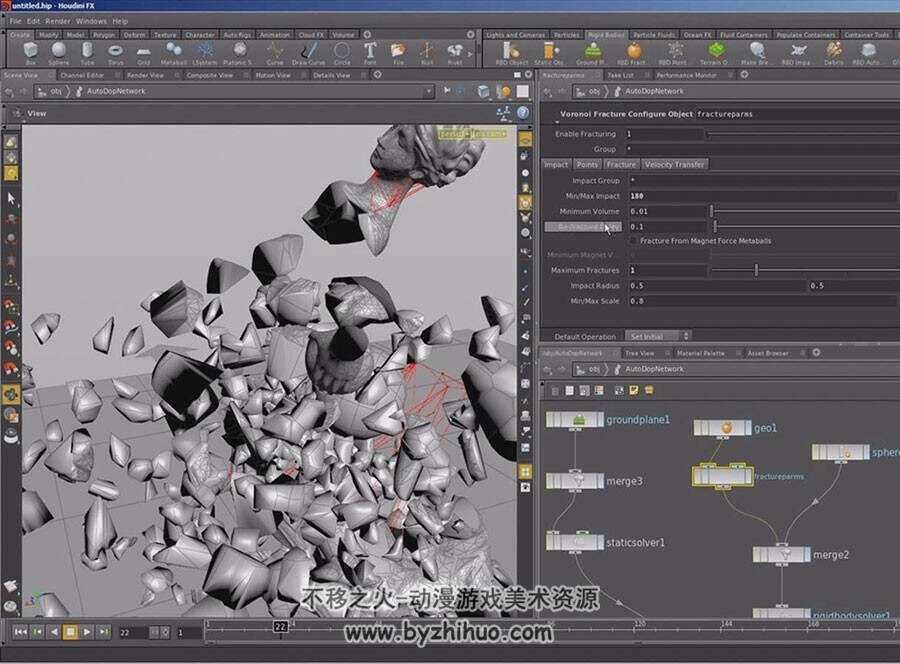Create a Box from the Create shelf

[31, 53]
